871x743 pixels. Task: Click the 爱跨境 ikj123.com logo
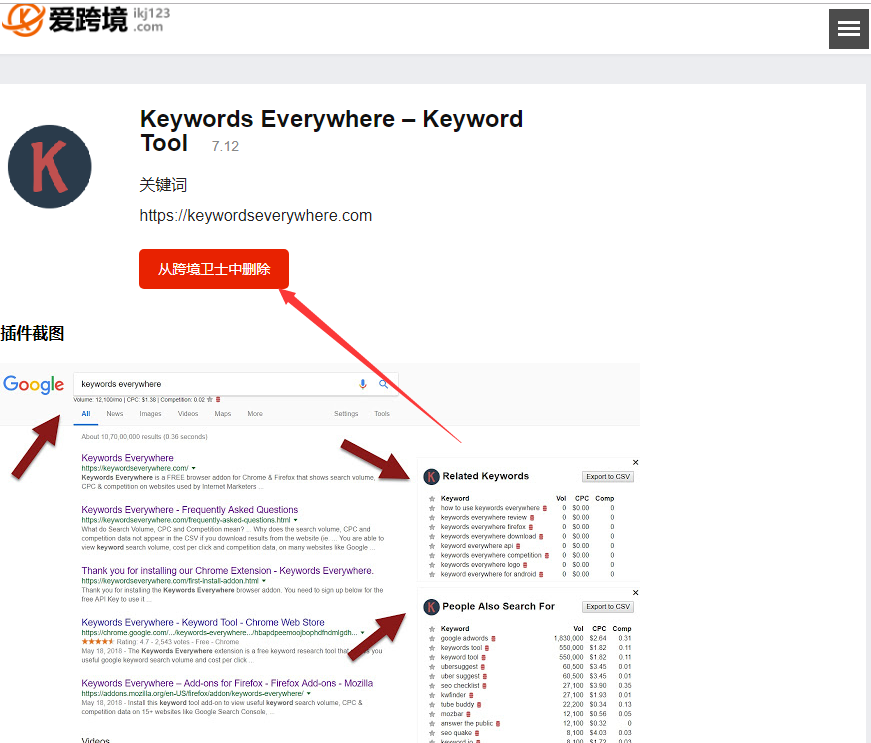click(86, 19)
